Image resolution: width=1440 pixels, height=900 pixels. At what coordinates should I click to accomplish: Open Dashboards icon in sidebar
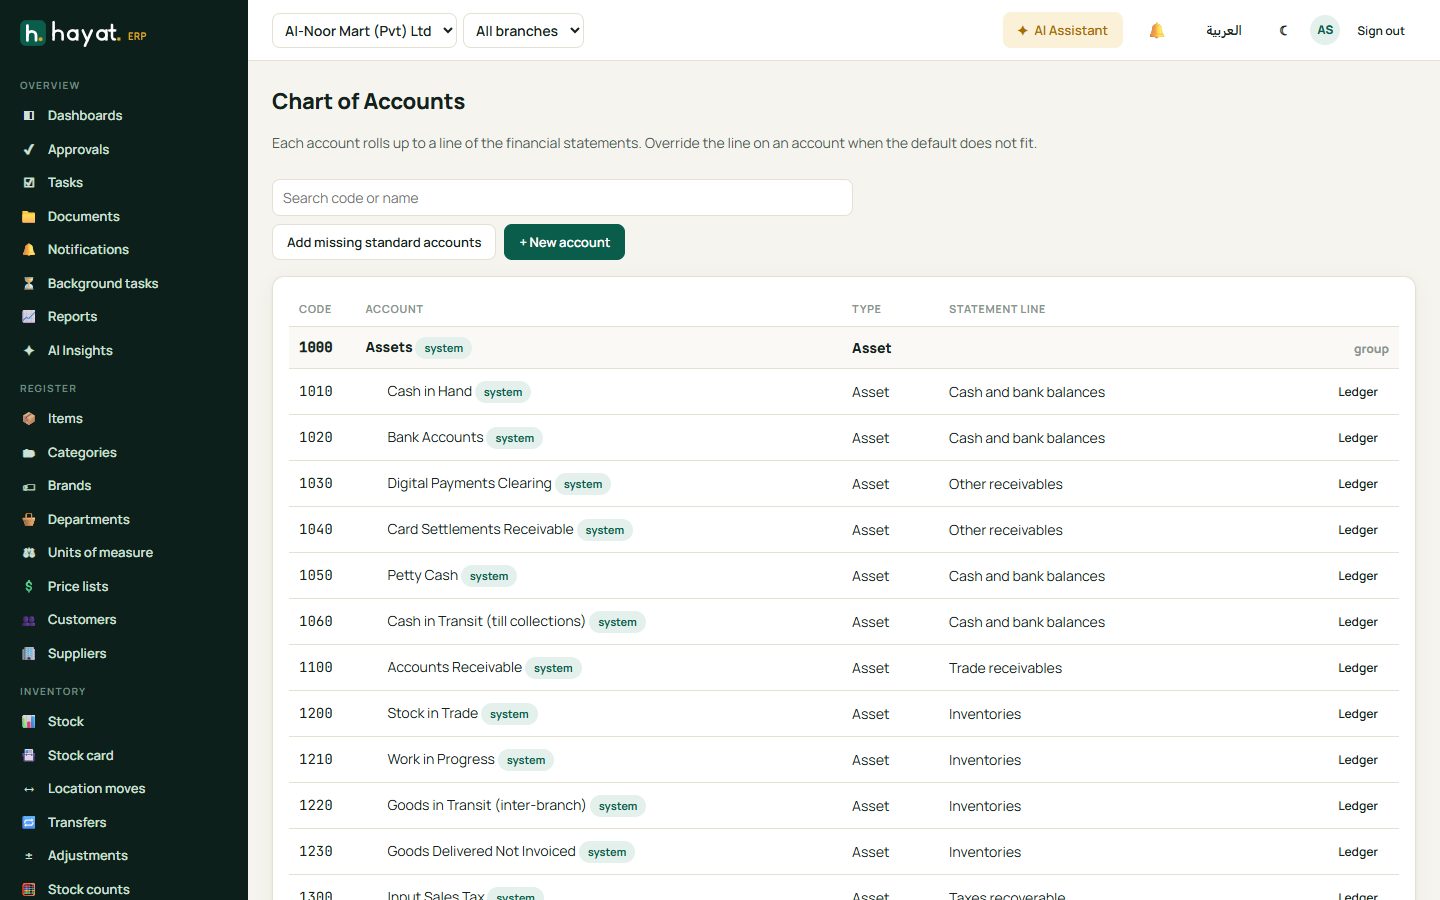29,116
